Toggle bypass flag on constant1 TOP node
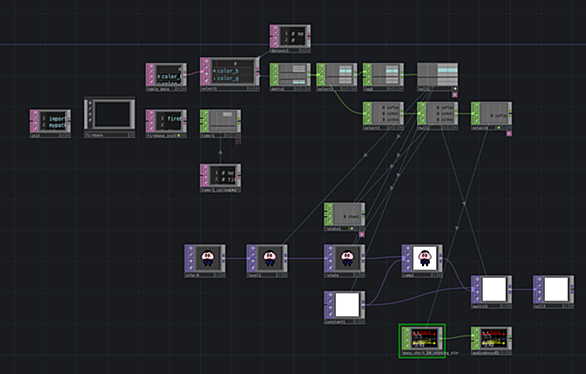 [x=329, y=300]
